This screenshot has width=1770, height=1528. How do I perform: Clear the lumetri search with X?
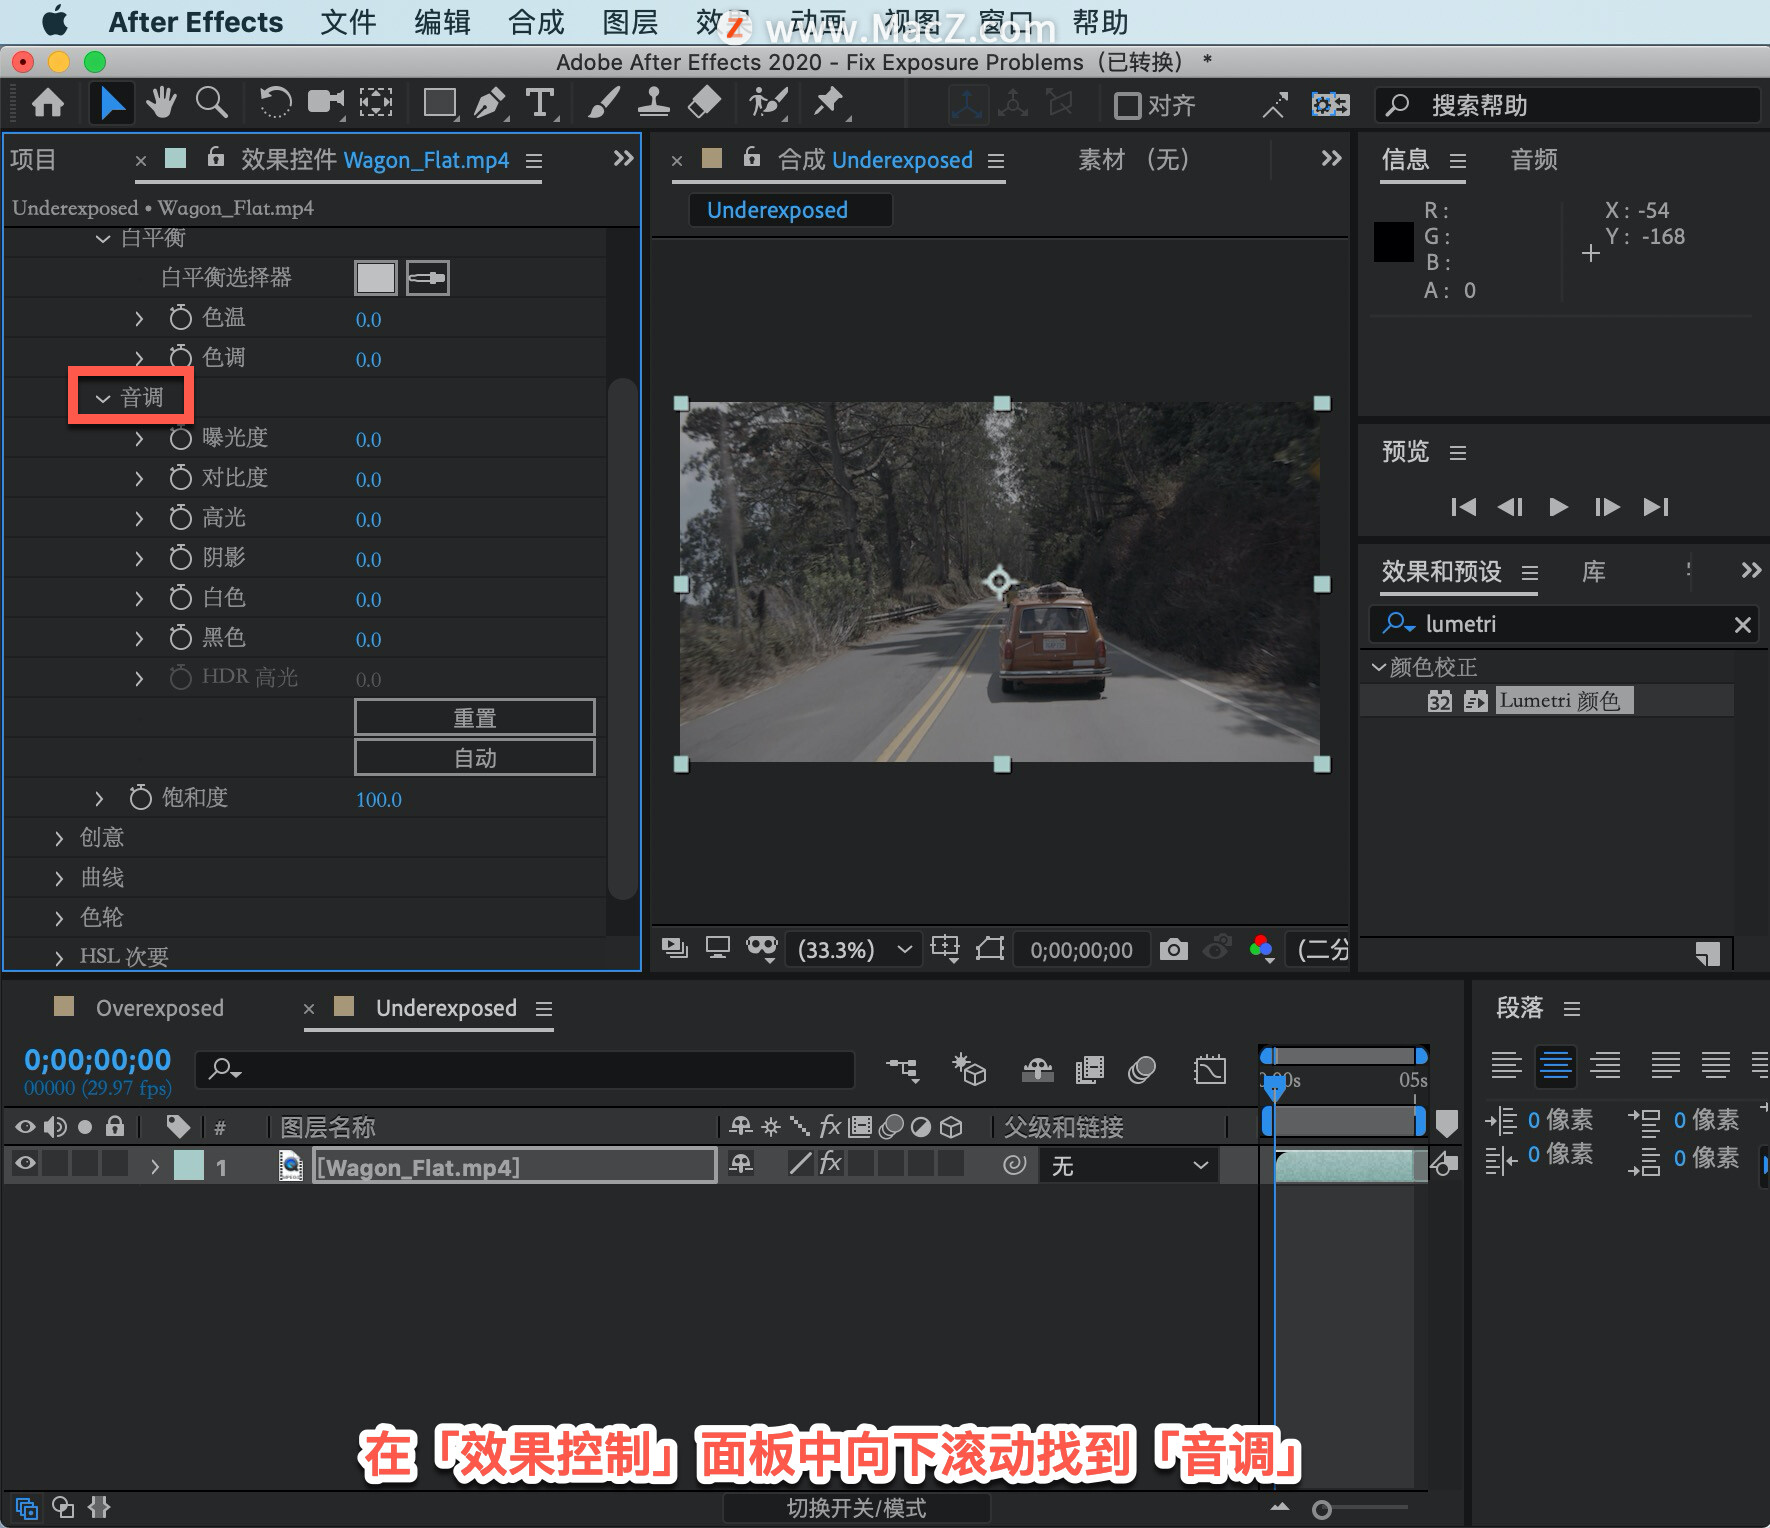(x=1742, y=625)
